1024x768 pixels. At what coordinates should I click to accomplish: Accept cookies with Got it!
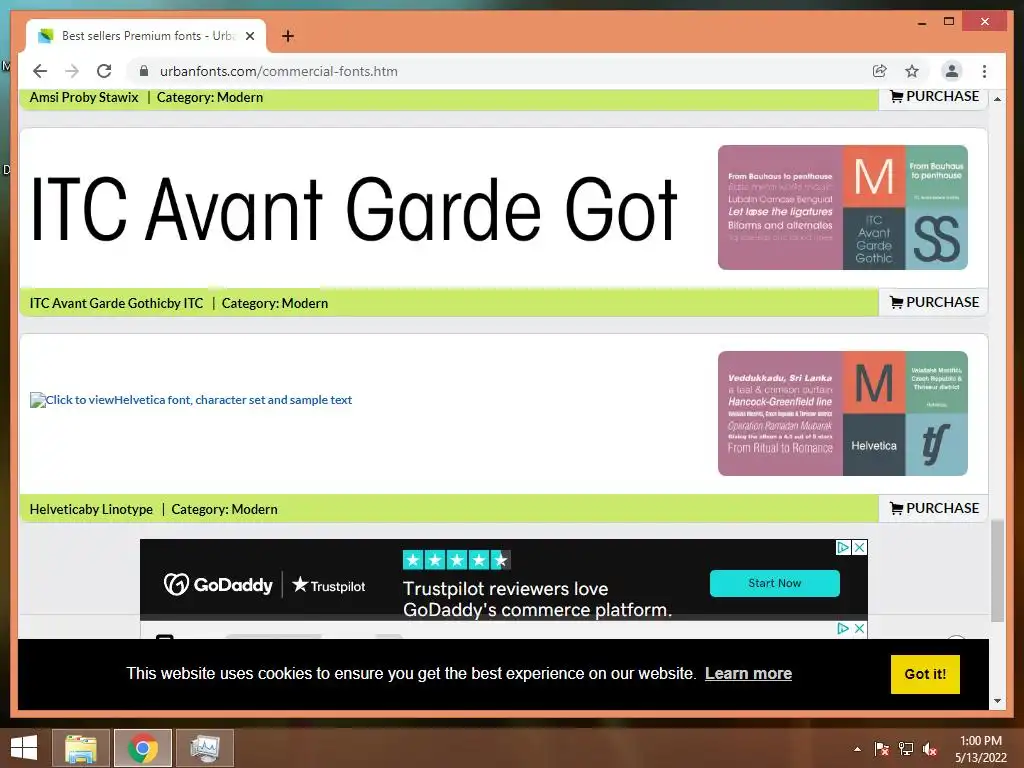tap(925, 674)
